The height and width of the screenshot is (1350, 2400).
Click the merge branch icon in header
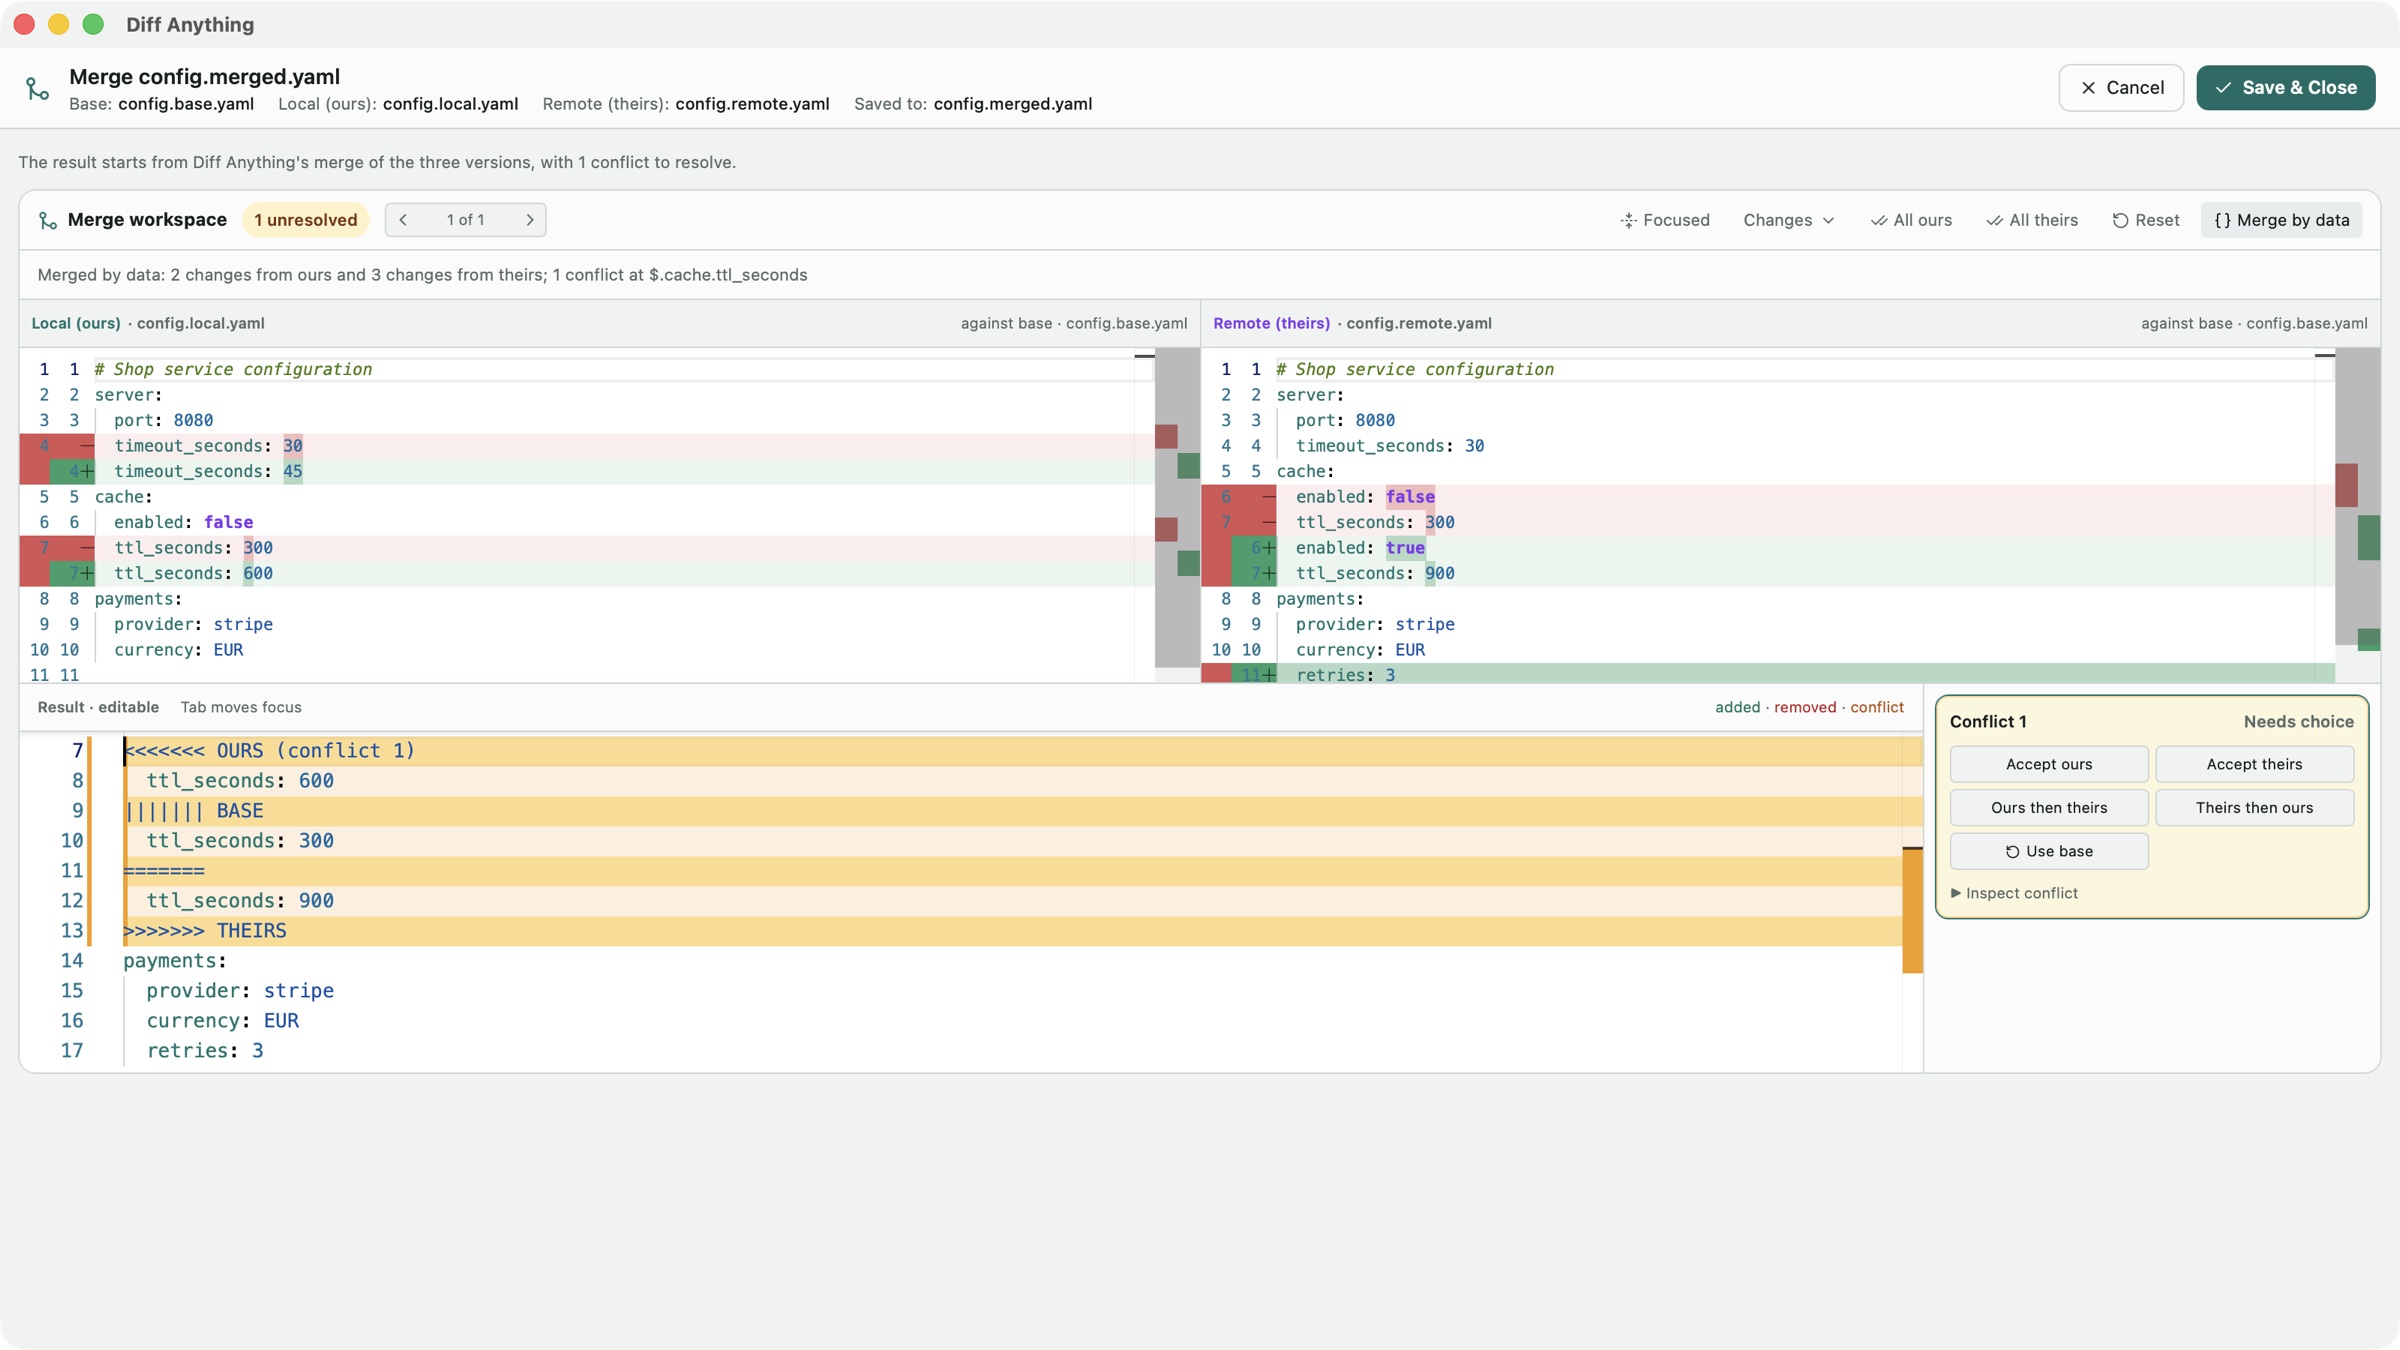point(37,89)
